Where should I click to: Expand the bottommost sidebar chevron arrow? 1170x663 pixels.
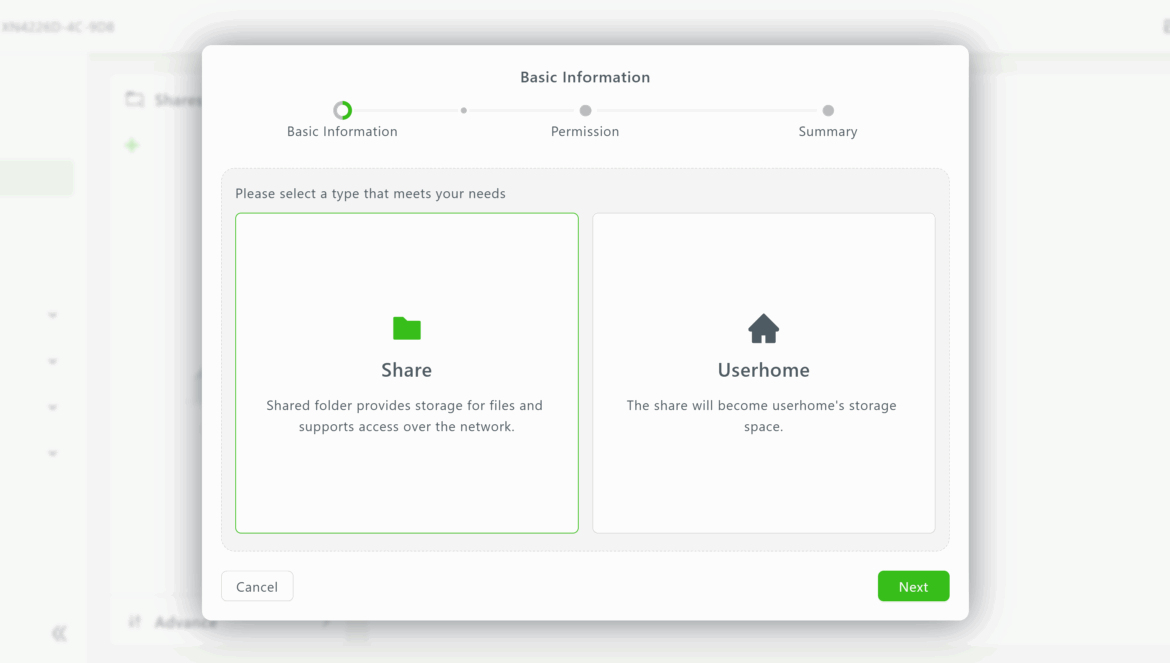click(53, 453)
